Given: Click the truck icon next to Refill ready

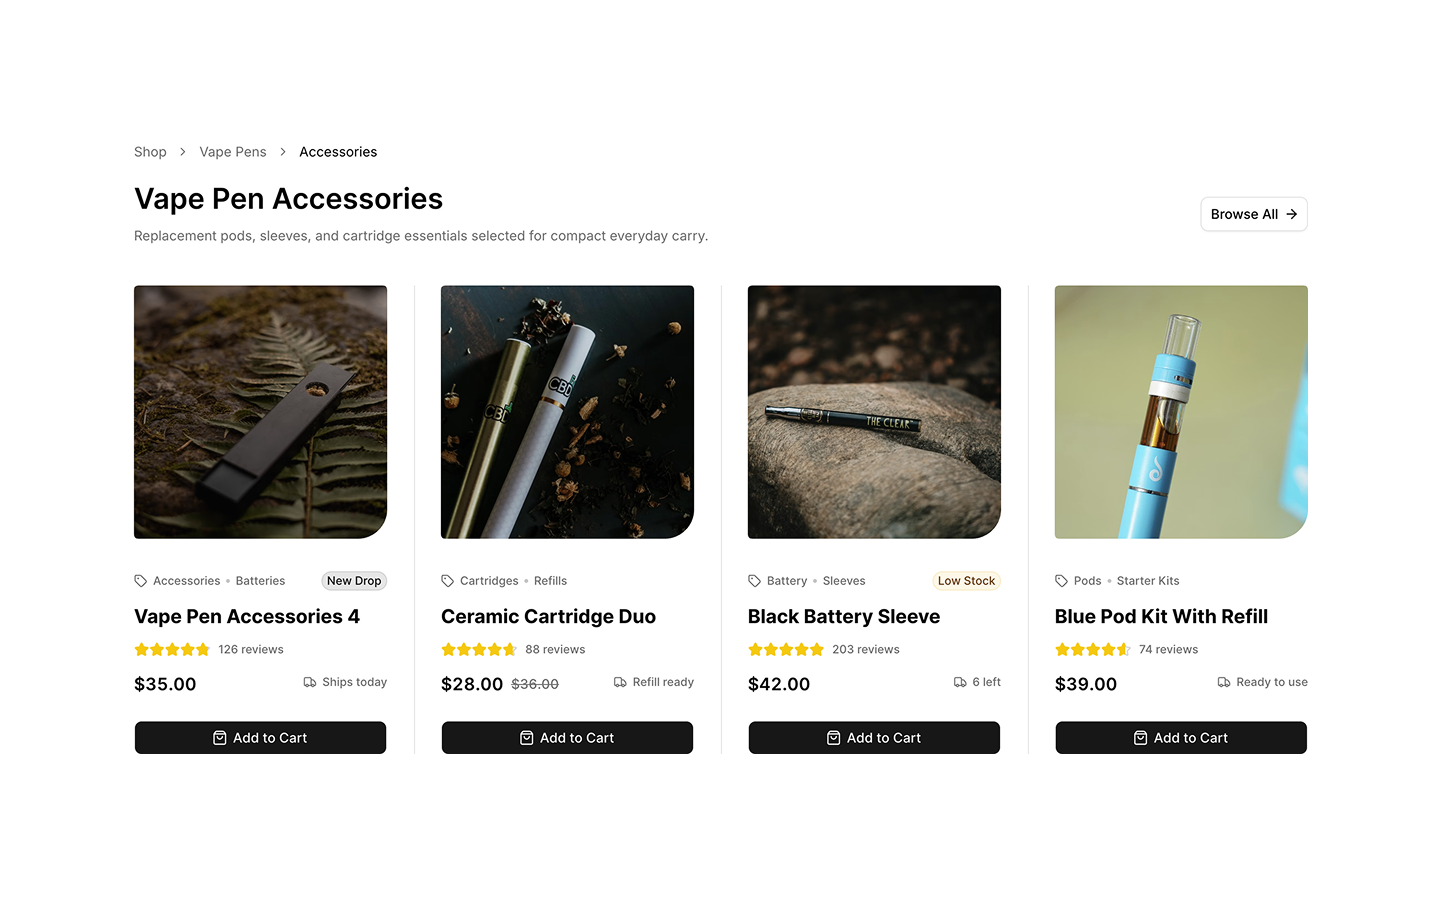Looking at the screenshot, I should pos(620,682).
